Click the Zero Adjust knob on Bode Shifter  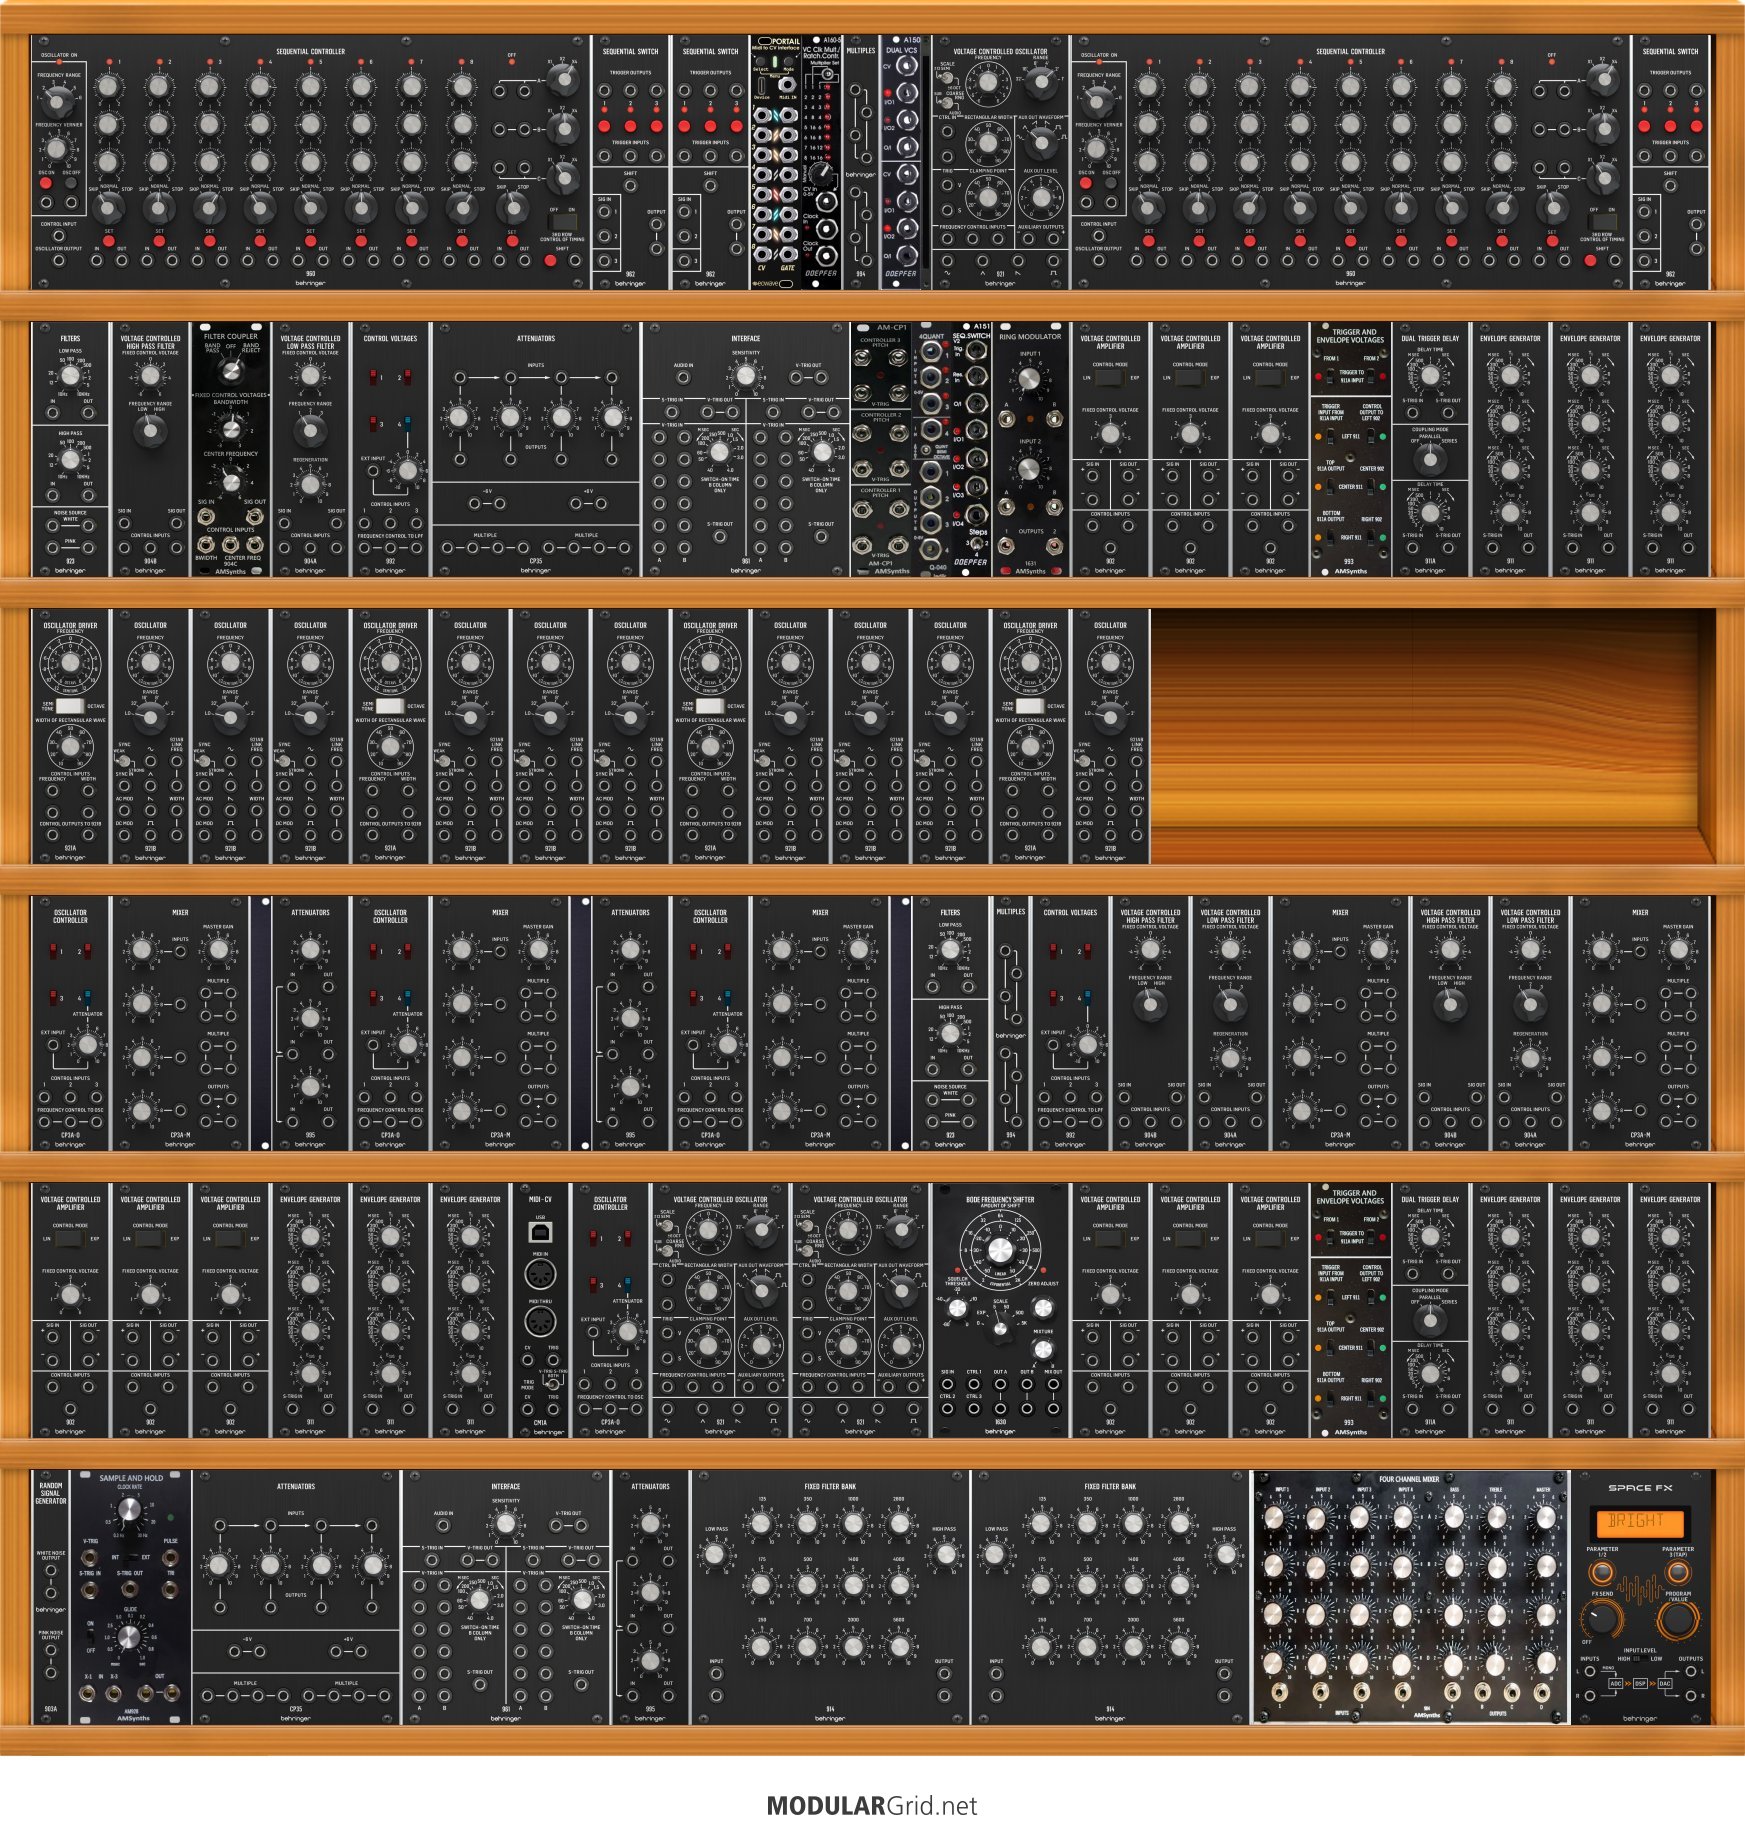click(1043, 1307)
